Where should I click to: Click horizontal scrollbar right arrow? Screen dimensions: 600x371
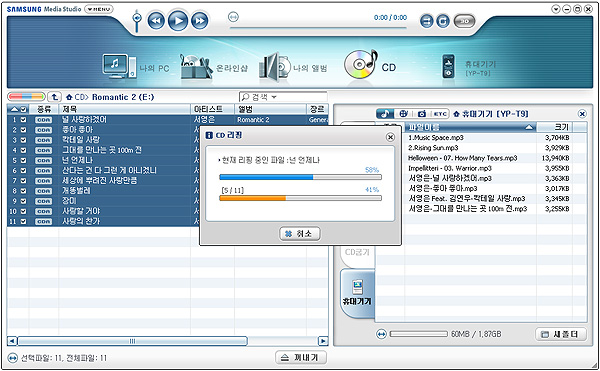coord(323,341)
